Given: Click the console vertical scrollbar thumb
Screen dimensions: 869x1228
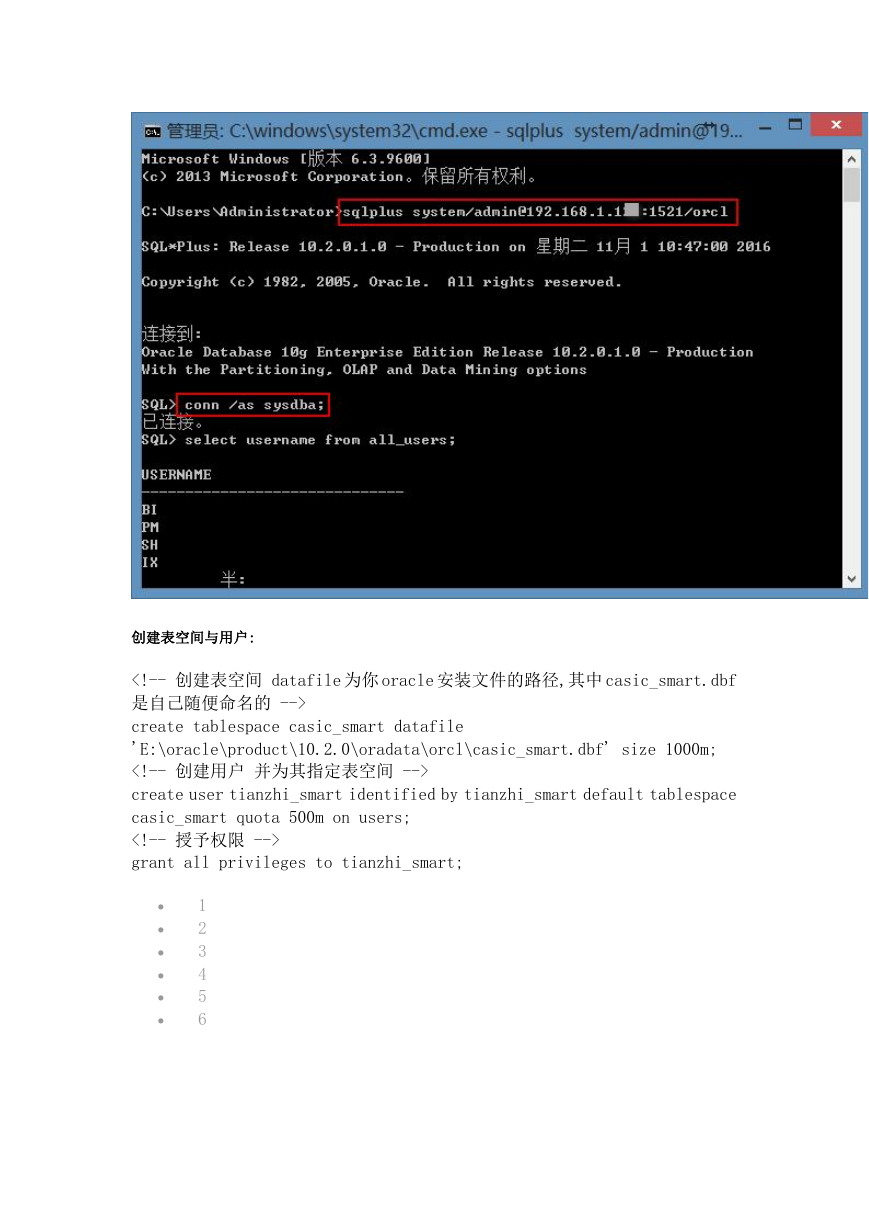Looking at the screenshot, I should coord(852,185).
